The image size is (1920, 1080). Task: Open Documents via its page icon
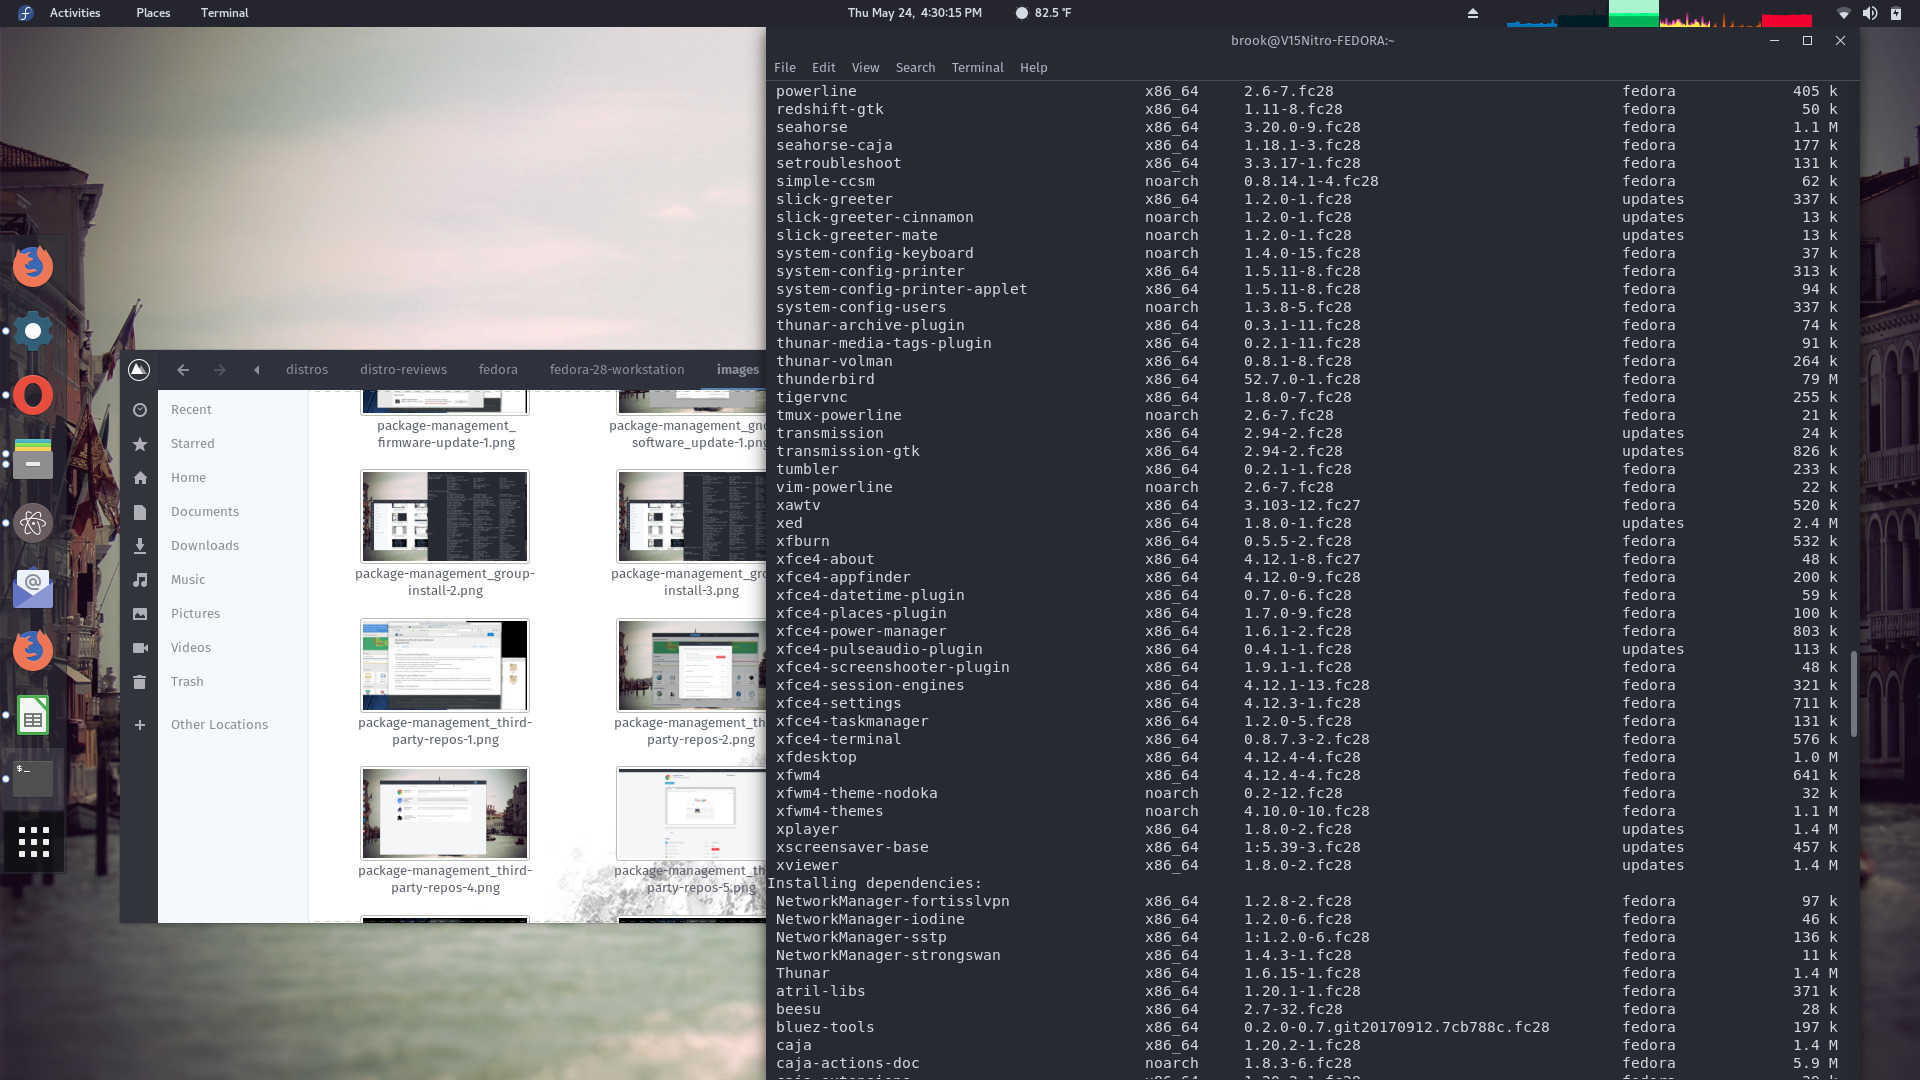140,512
